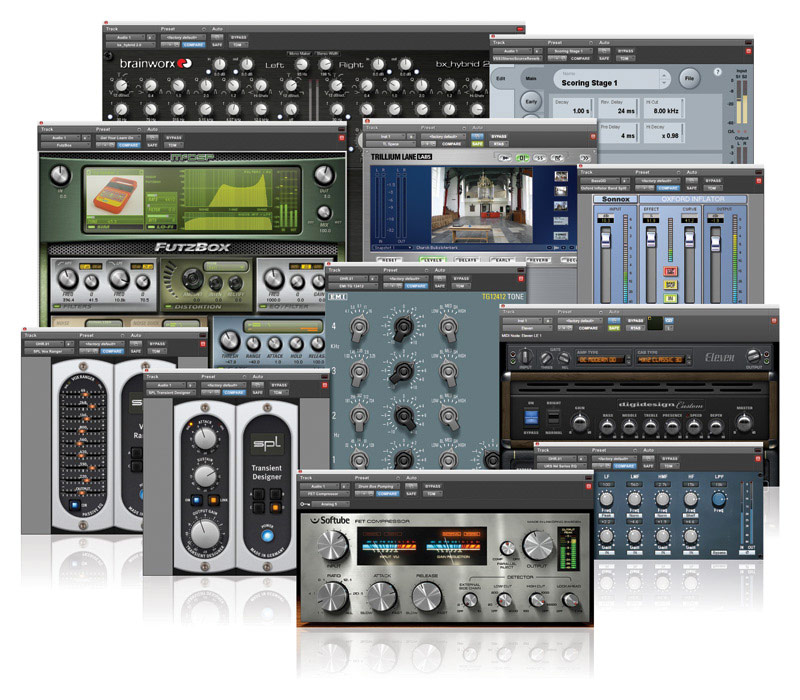Open the preset dropdown in FutzBox header

coord(117,138)
